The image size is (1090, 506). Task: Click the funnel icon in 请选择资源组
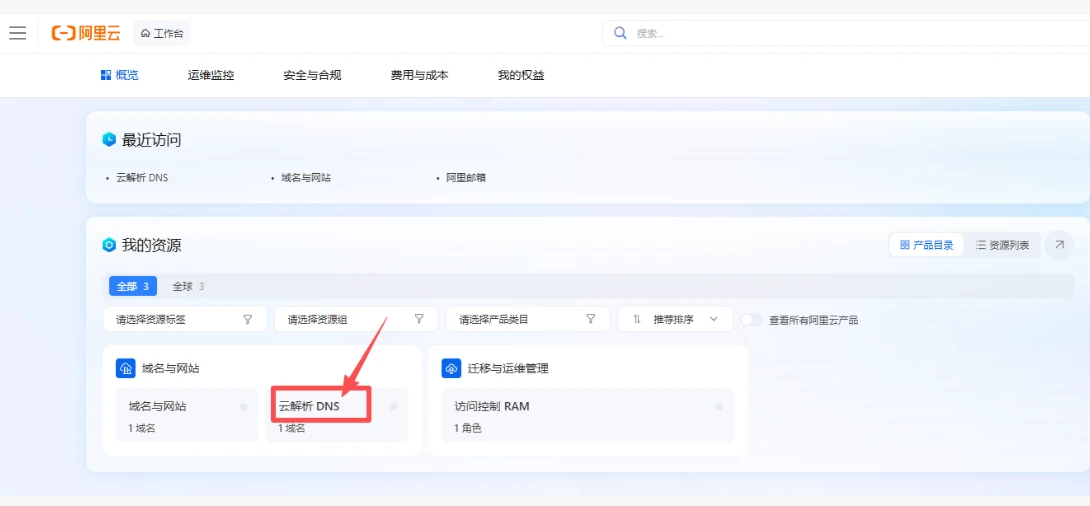pos(419,320)
